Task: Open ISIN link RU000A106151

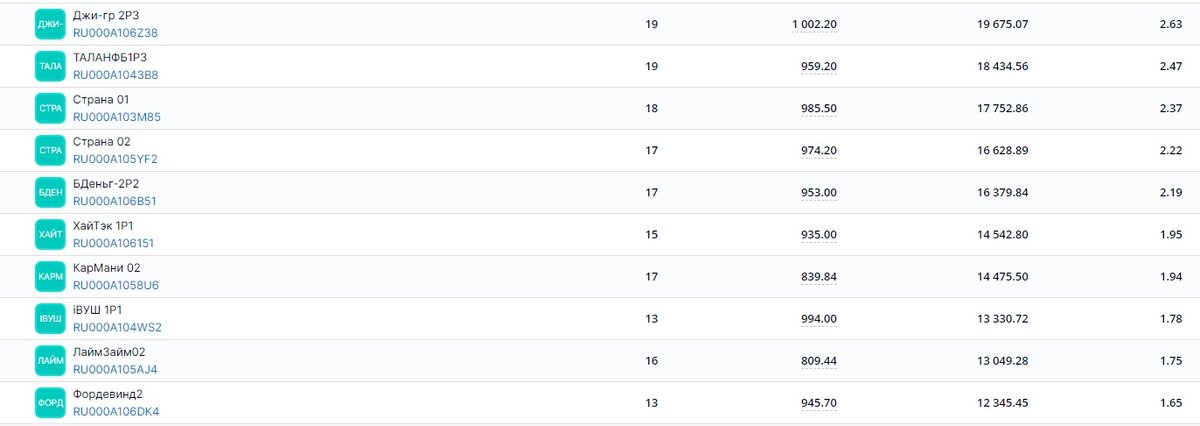Action: (114, 243)
